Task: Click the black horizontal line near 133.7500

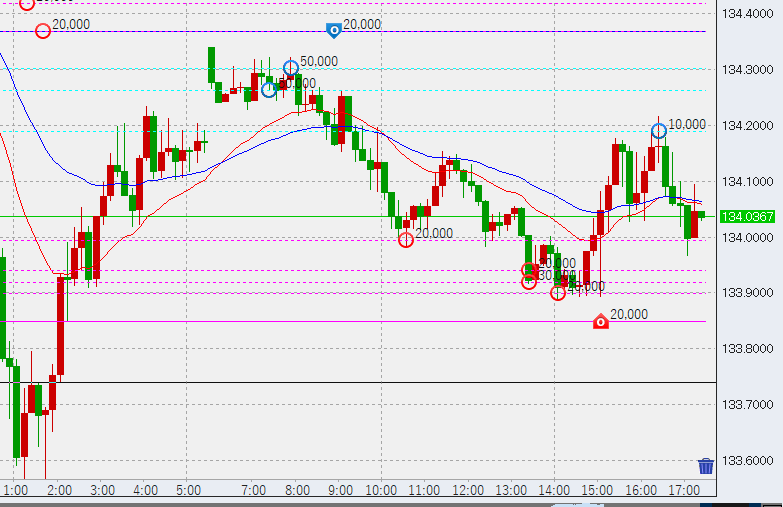Action: click(300, 382)
